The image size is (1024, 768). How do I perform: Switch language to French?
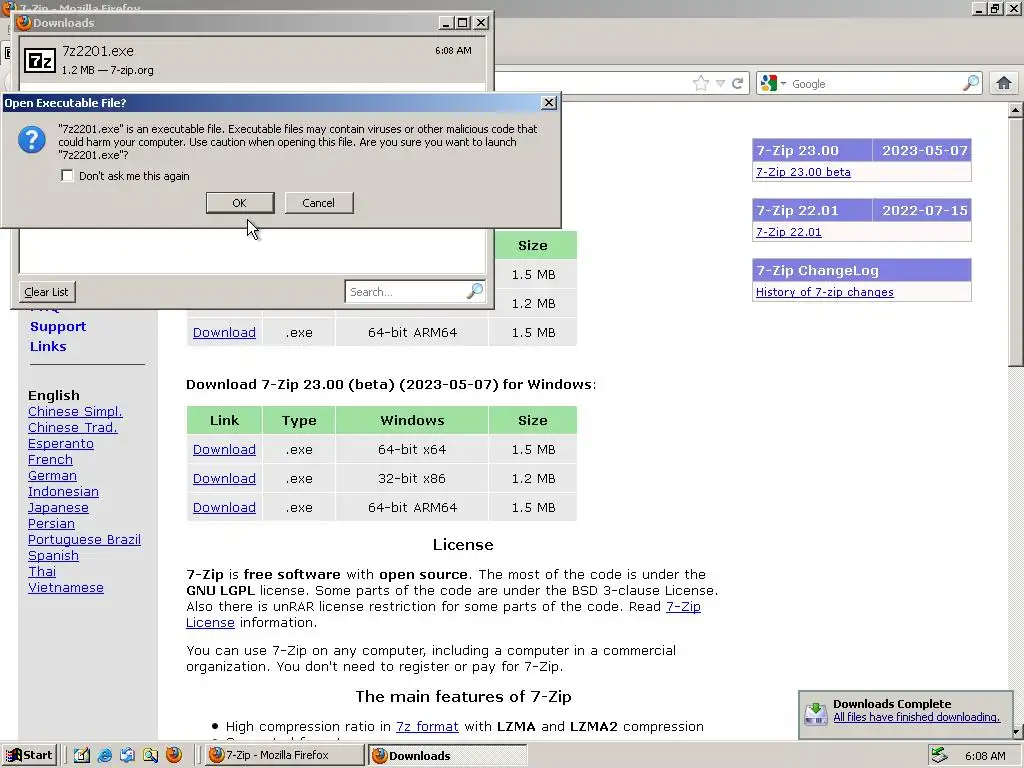50,460
